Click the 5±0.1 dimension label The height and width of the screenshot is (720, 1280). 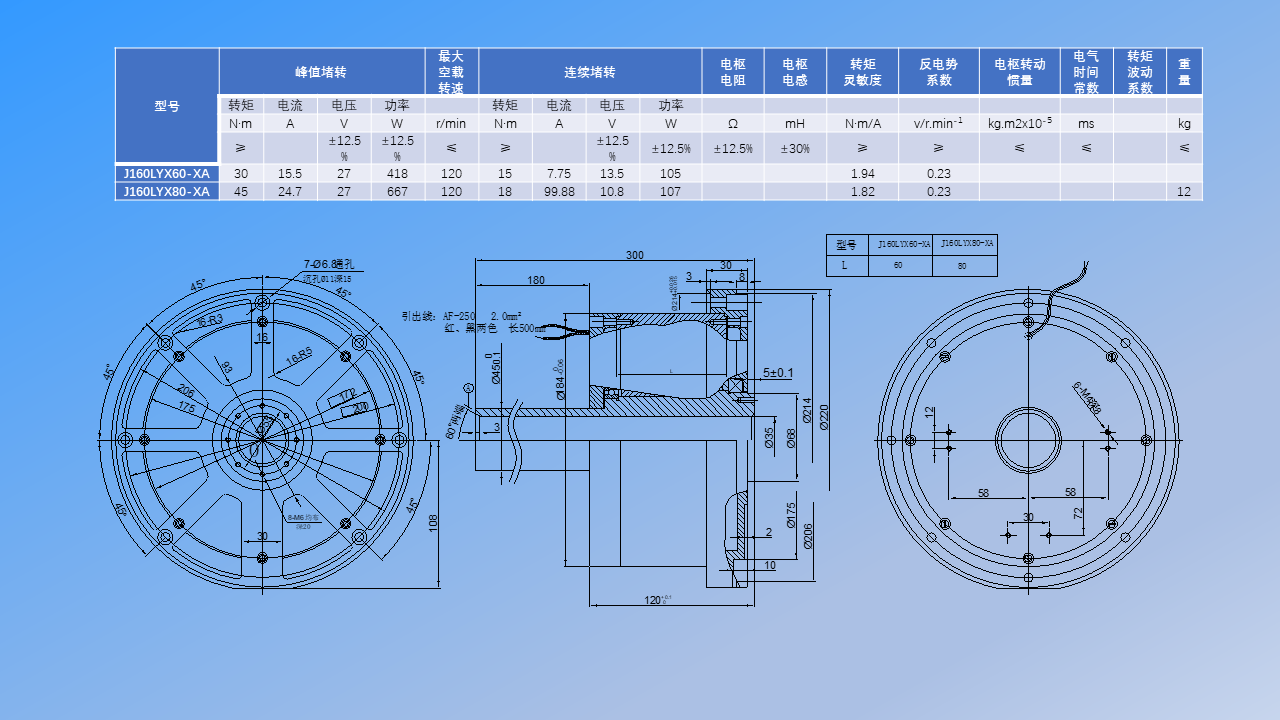[x=778, y=373]
